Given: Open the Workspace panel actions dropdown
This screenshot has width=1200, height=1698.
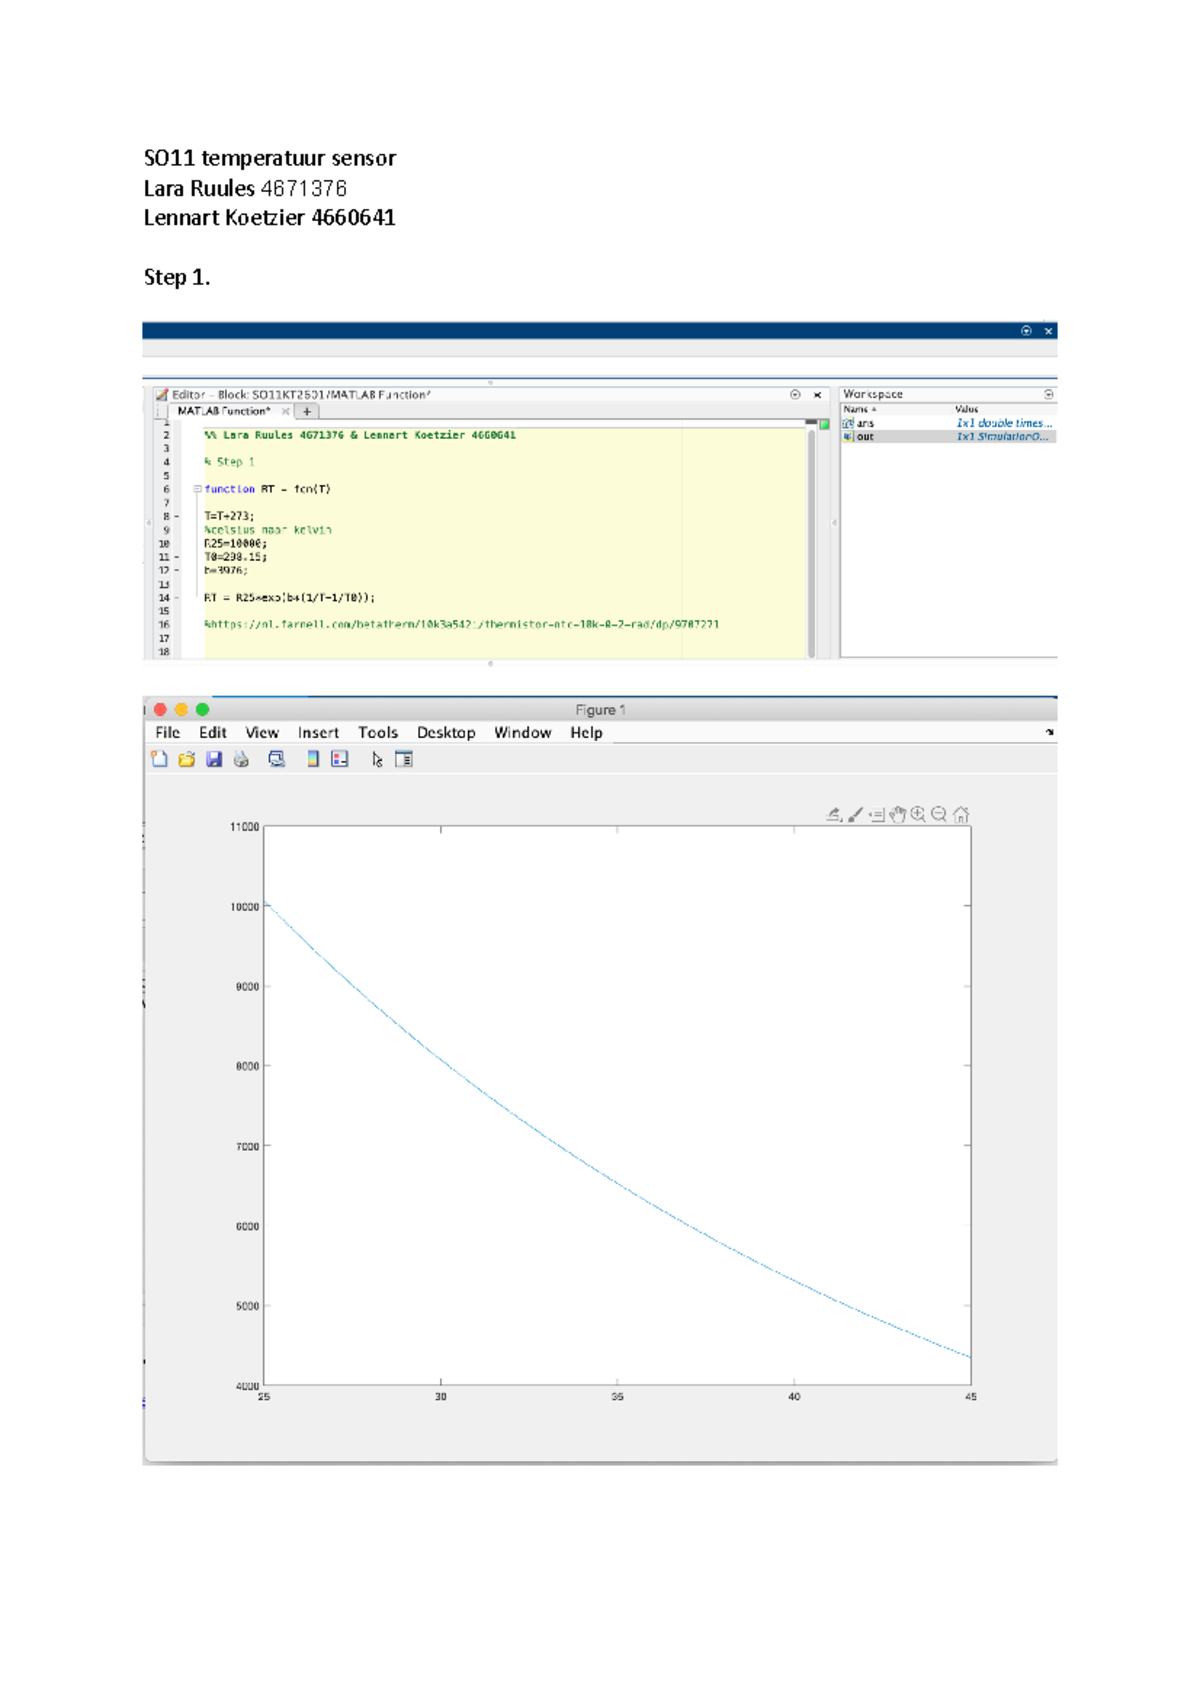Looking at the screenshot, I should coord(1048,394).
